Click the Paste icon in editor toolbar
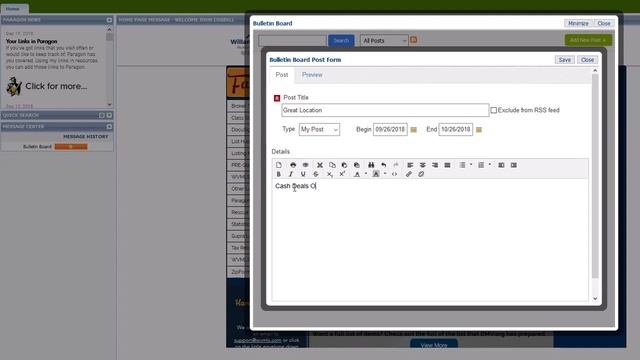The width and height of the screenshot is (640, 360). [x=344, y=165]
